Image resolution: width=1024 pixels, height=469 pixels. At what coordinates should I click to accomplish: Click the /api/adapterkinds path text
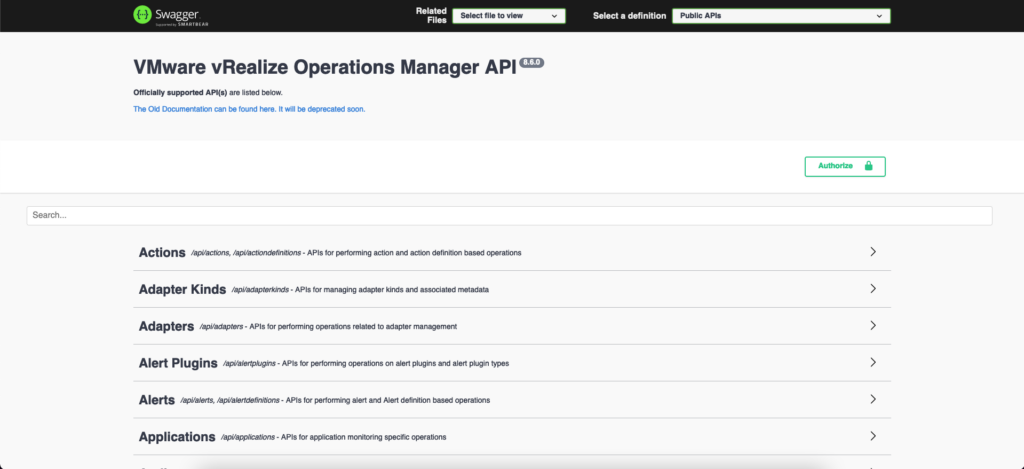260,289
